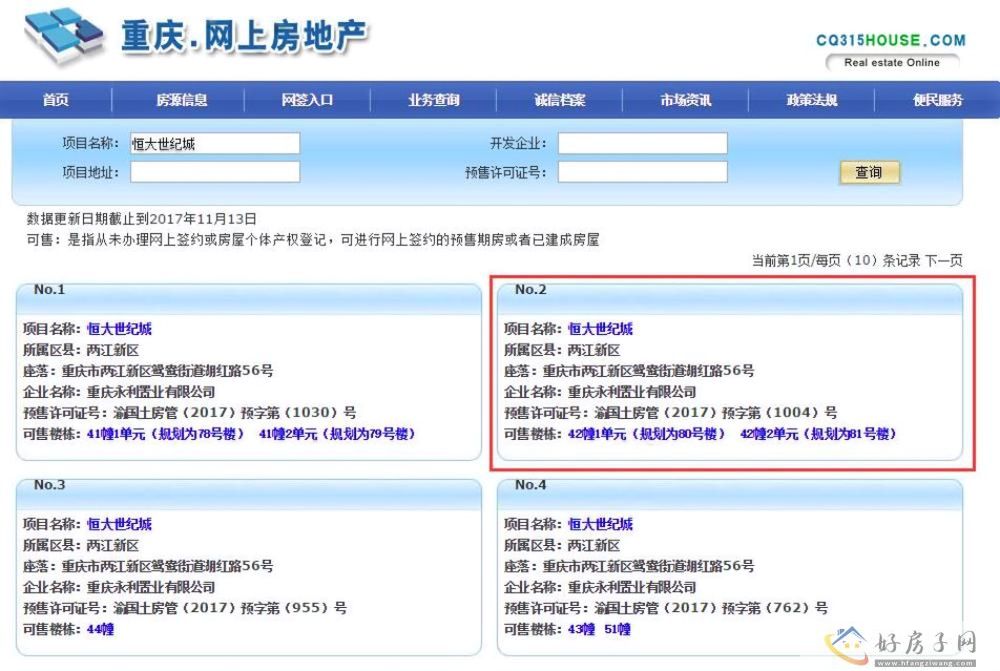1000x671 pixels.
Task: Click the permit text ending 预字第（762）号
Action: pyautogui.click(x=666, y=608)
